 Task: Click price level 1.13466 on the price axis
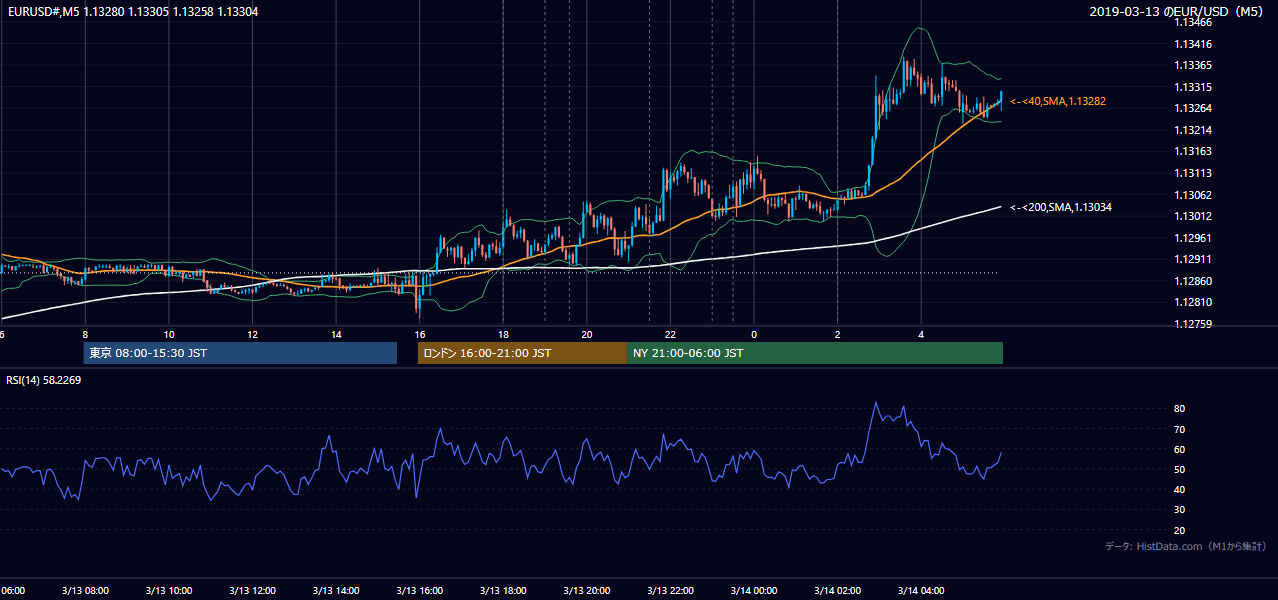[x=1194, y=23]
